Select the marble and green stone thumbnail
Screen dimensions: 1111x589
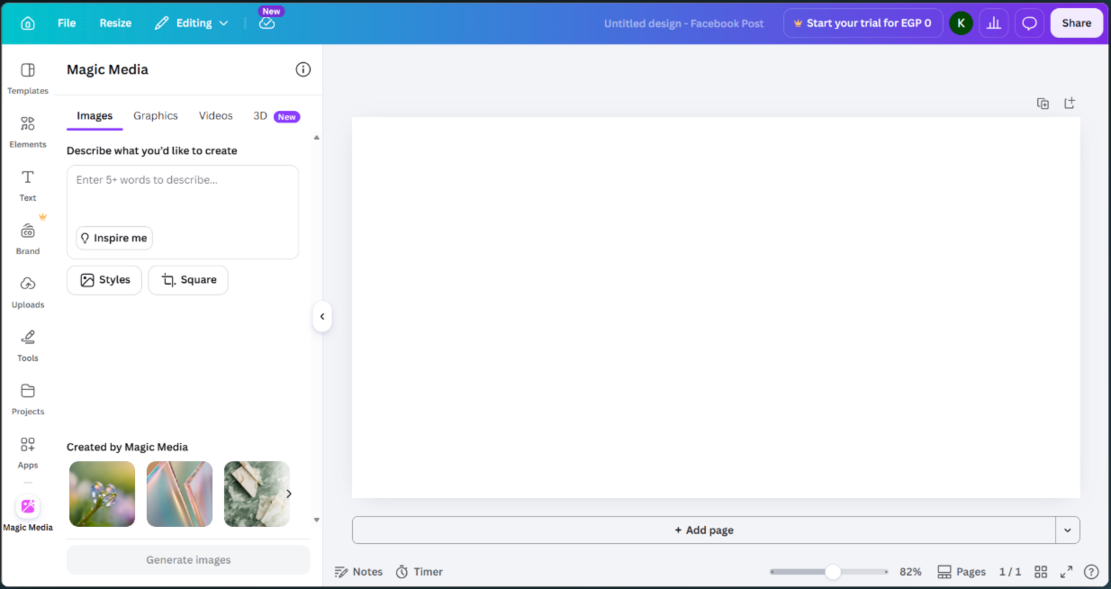(x=256, y=494)
